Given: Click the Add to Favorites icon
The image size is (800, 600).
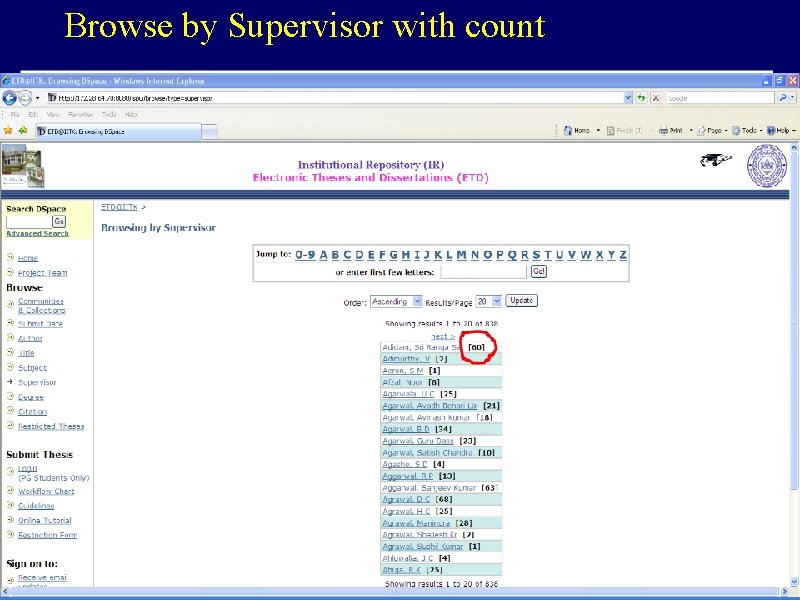Looking at the screenshot, I should tap(22, 131).
